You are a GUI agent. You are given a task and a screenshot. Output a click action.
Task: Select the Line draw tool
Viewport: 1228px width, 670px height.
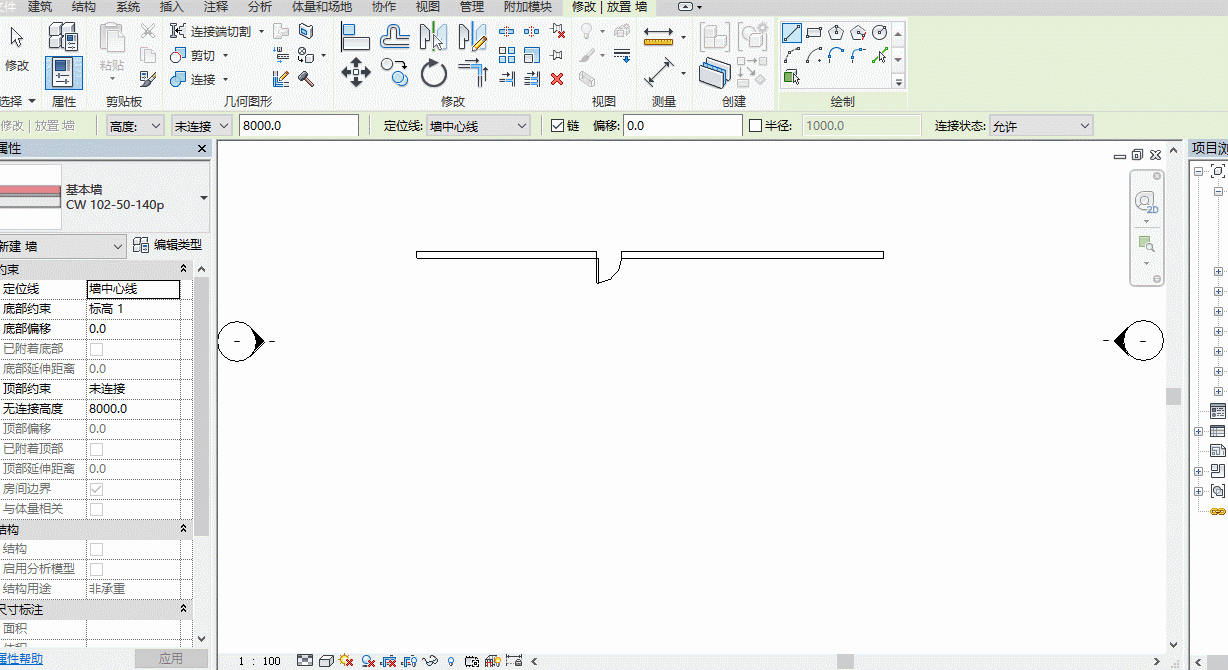click(792, 32)
